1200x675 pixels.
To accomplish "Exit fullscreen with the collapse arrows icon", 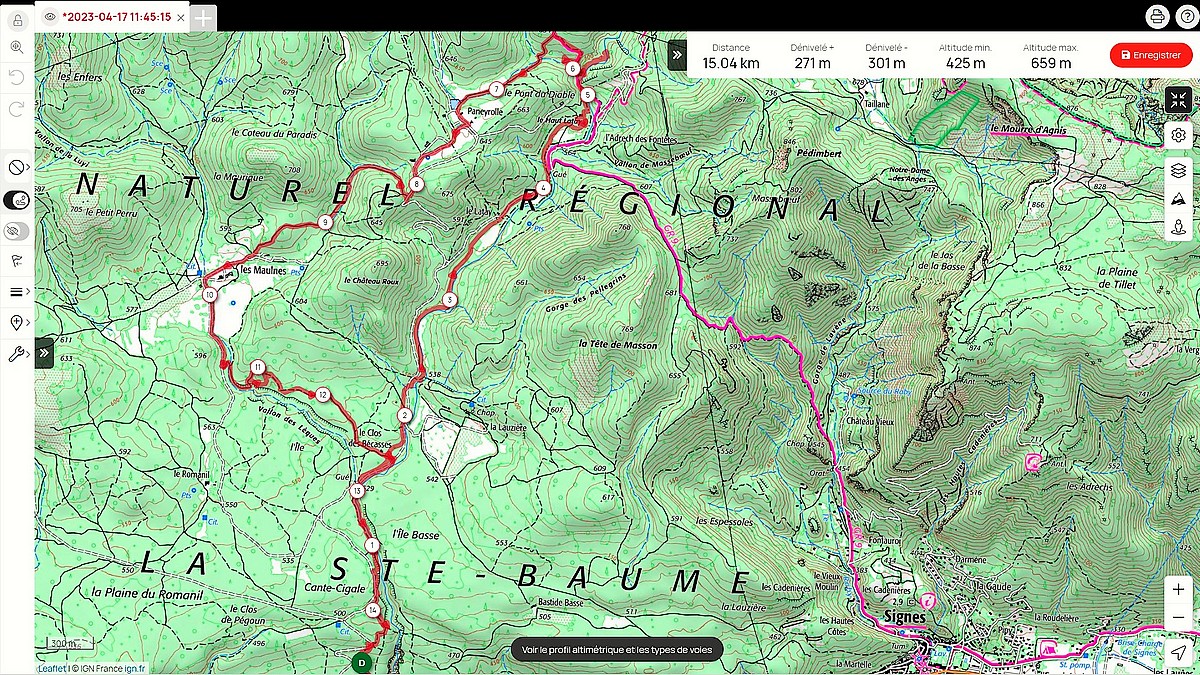I will (1178, 100).
